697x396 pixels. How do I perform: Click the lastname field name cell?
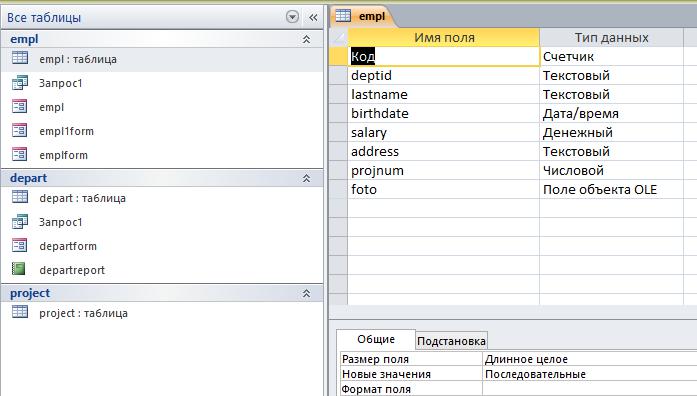click(444, 95)
